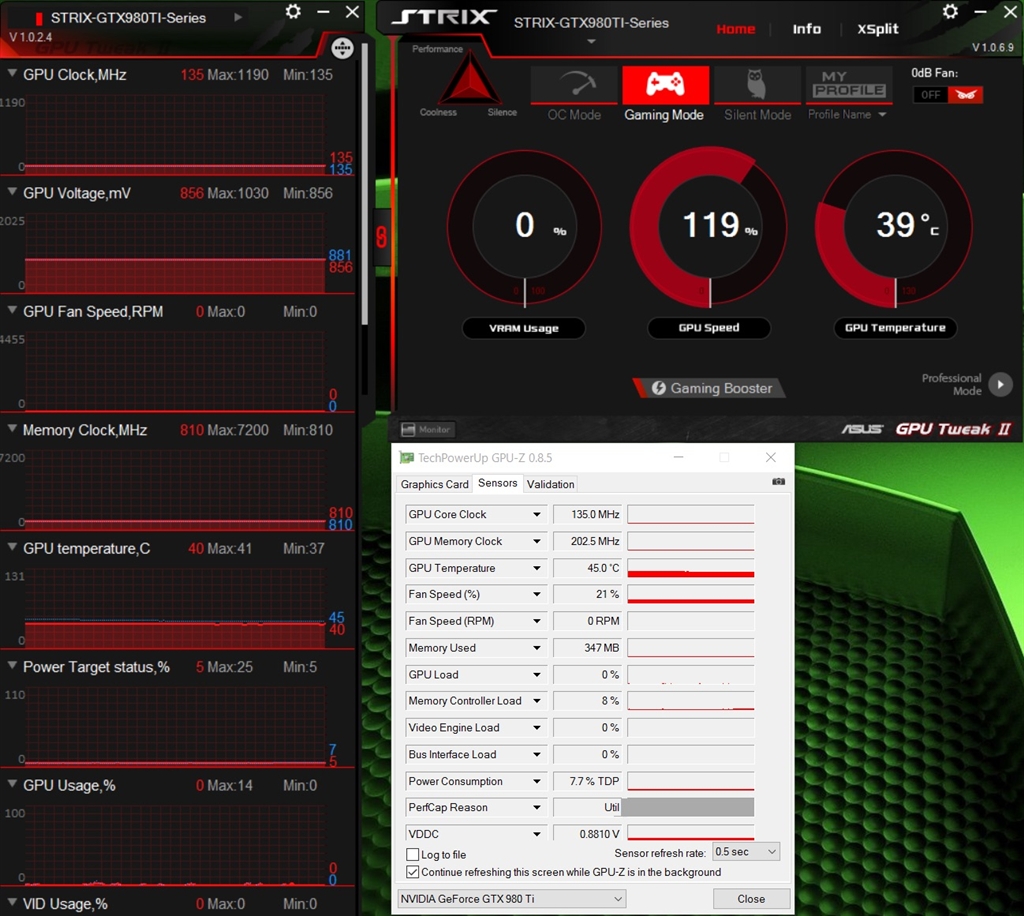Turn 0dB Fan on with owl switch
1024x916 pixels.
tap(965, 95)
